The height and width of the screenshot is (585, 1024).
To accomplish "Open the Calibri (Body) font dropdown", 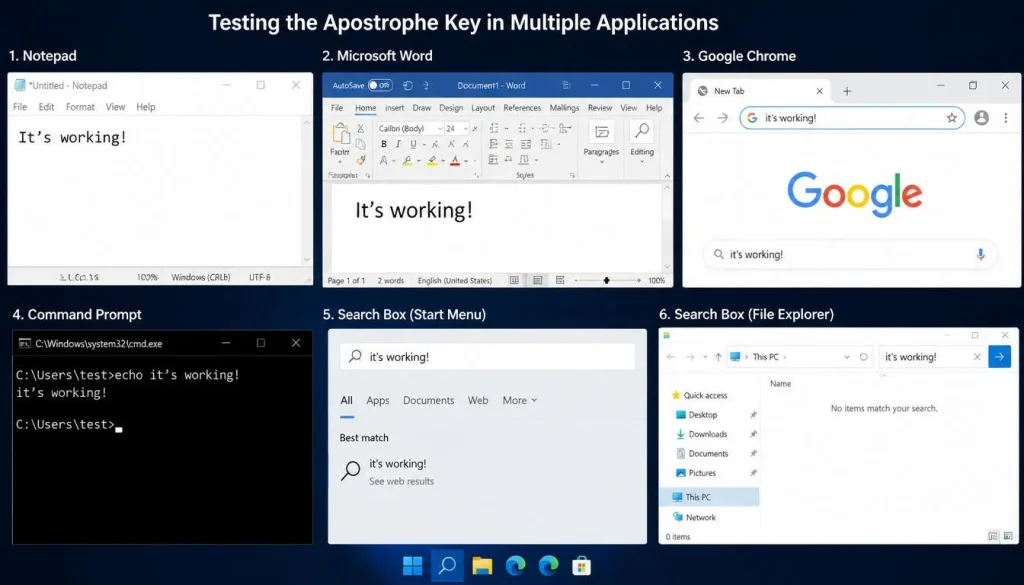I will (x=440, y=129).
